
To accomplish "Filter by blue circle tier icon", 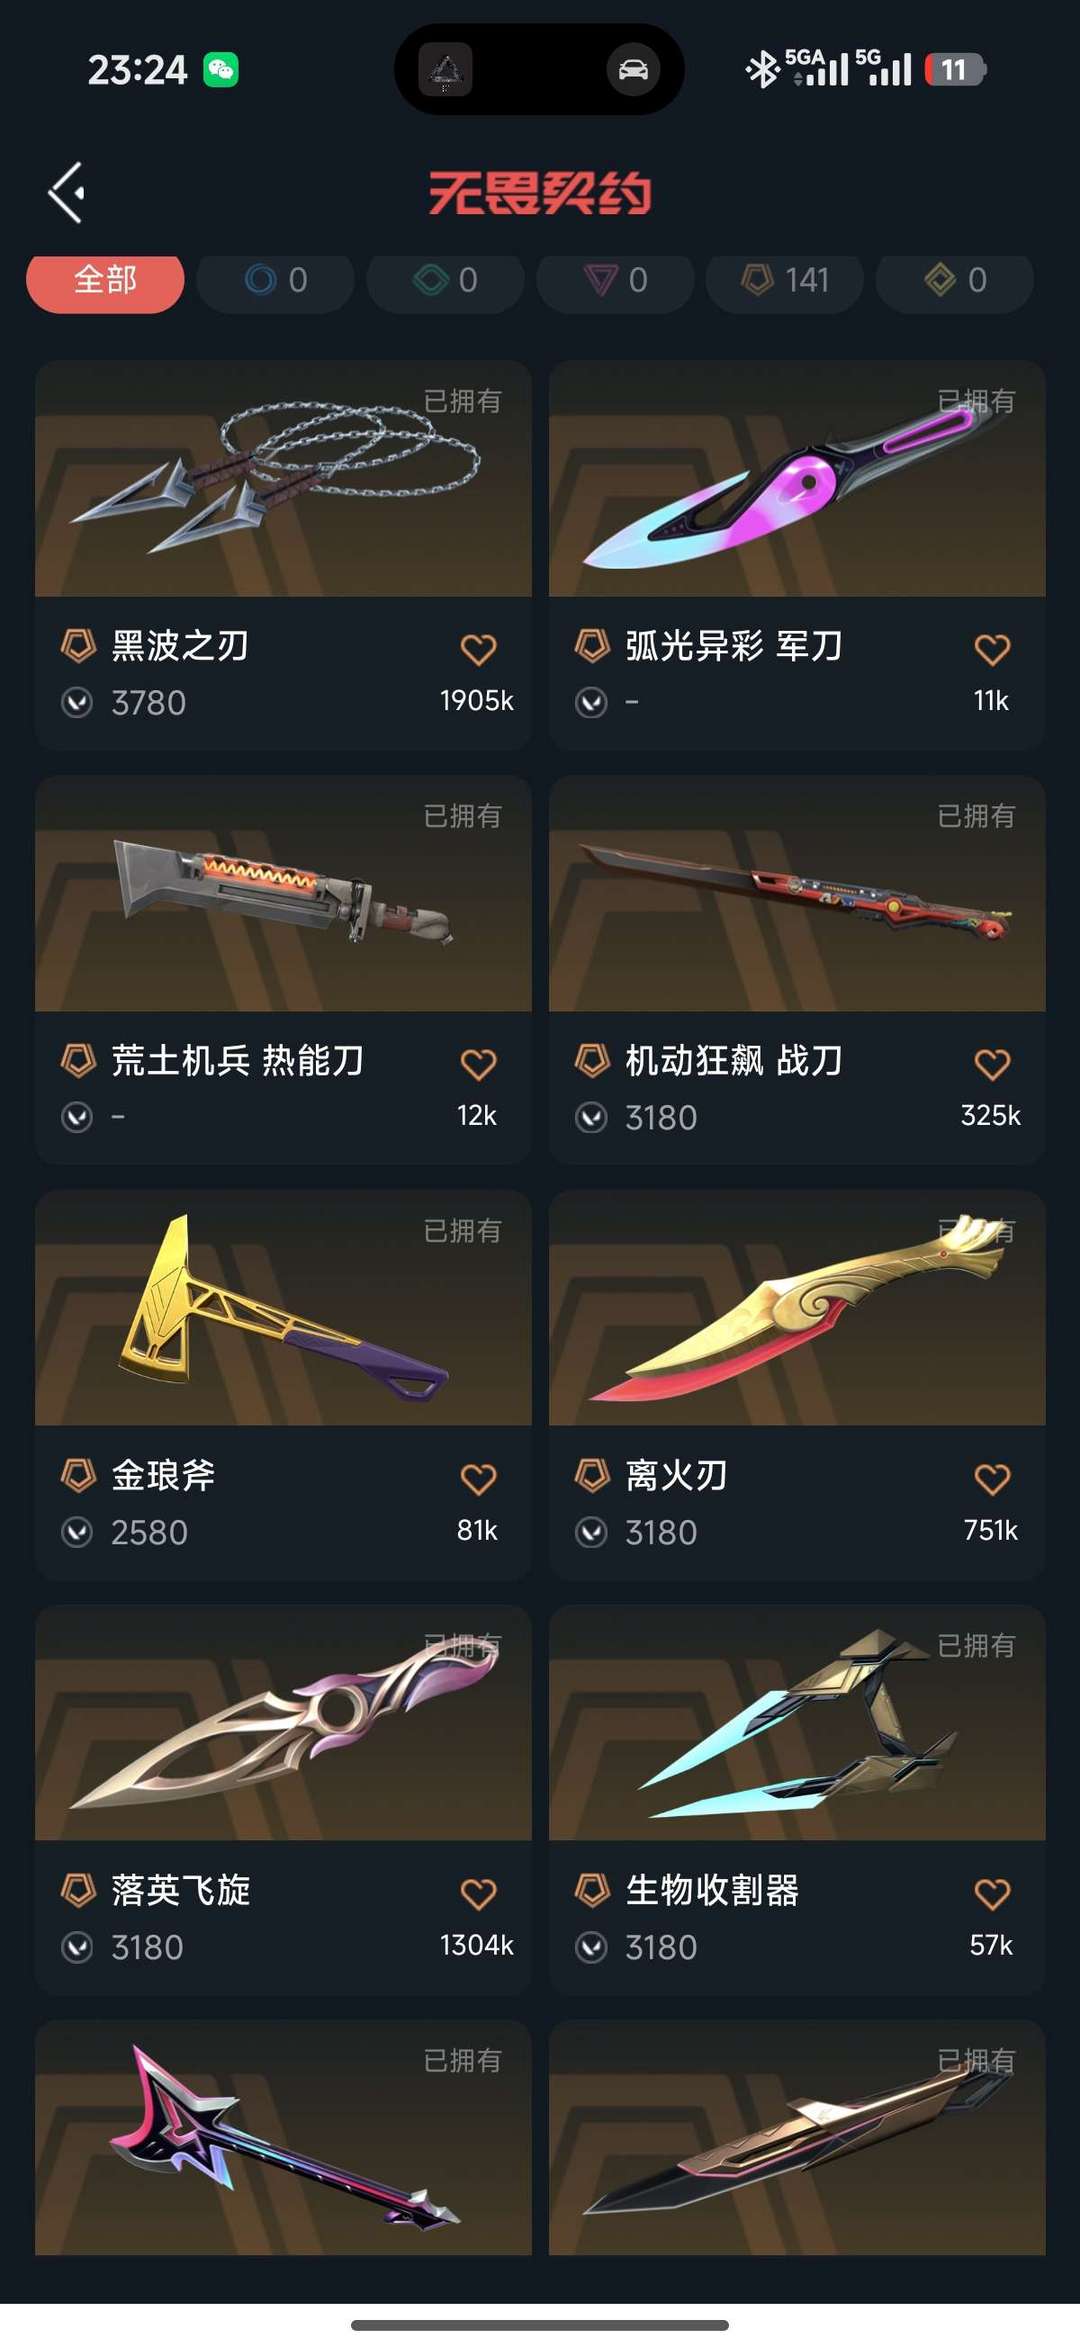I will [x=276, y=281].
